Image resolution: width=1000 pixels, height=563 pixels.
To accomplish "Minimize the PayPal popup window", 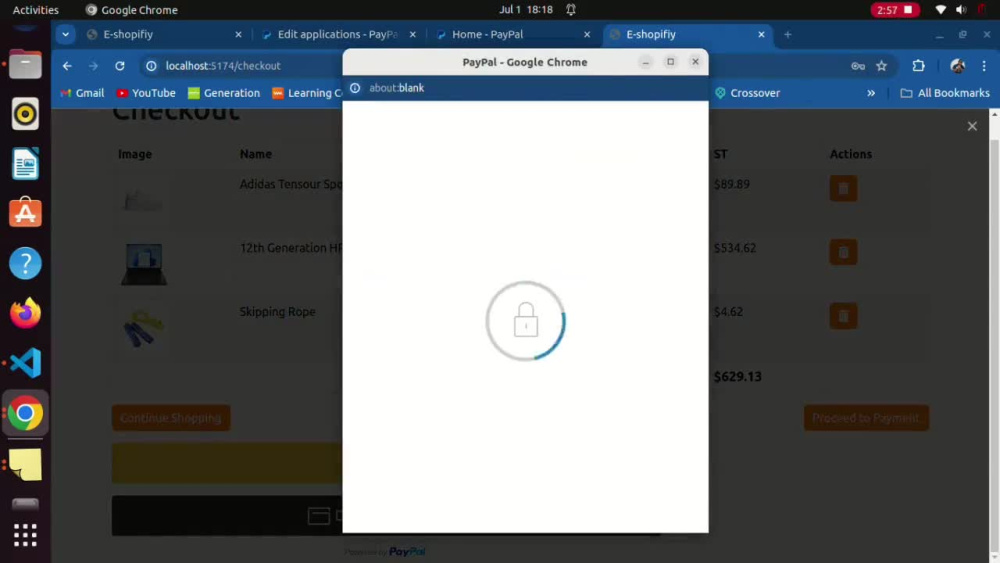I will coord(645,62).
